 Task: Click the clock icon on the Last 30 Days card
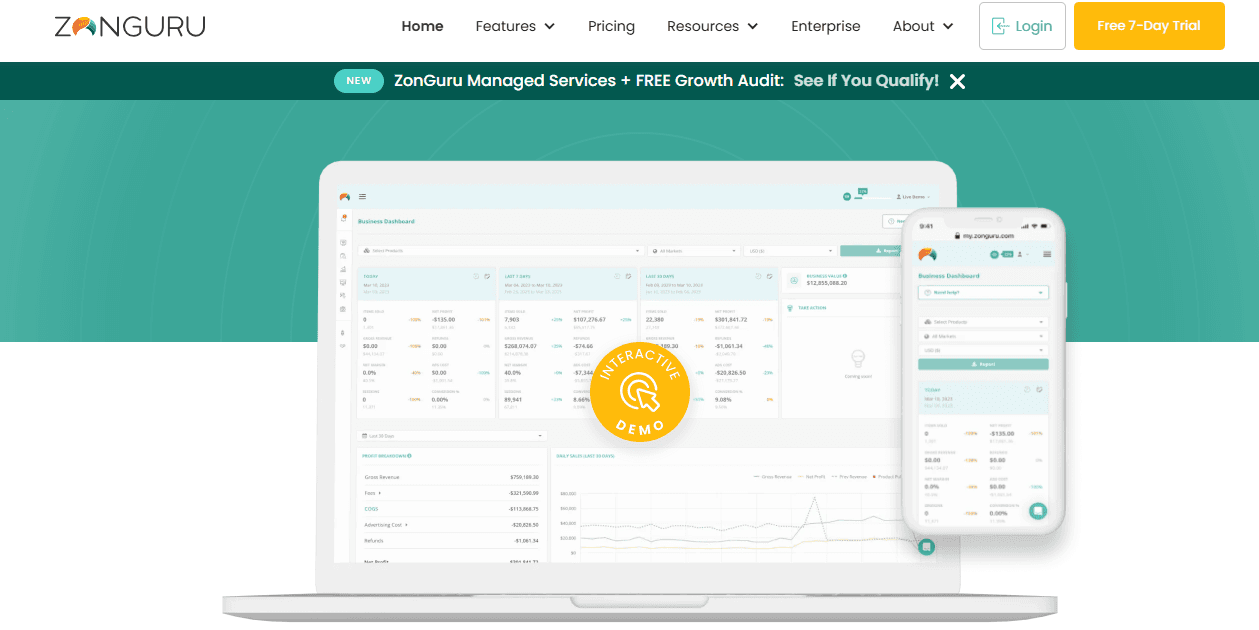pos(758,276)
